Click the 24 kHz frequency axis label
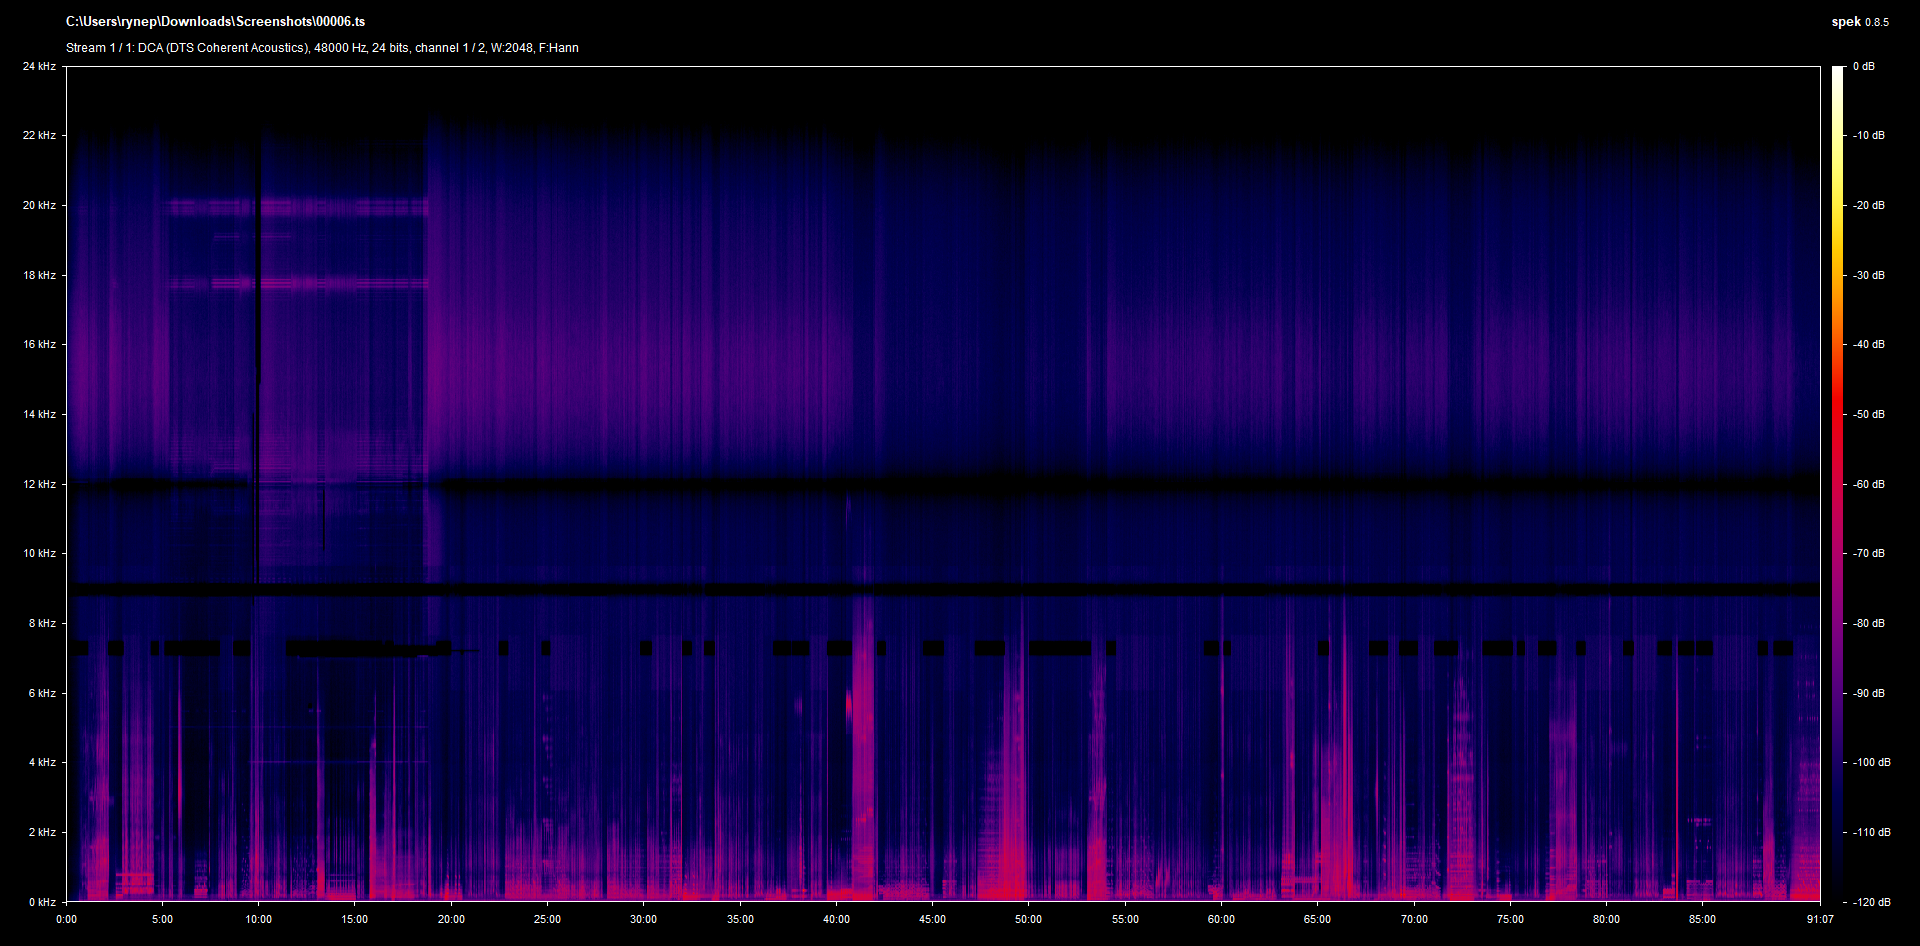This screenshot has height=946, width=1920. point(39,67)
